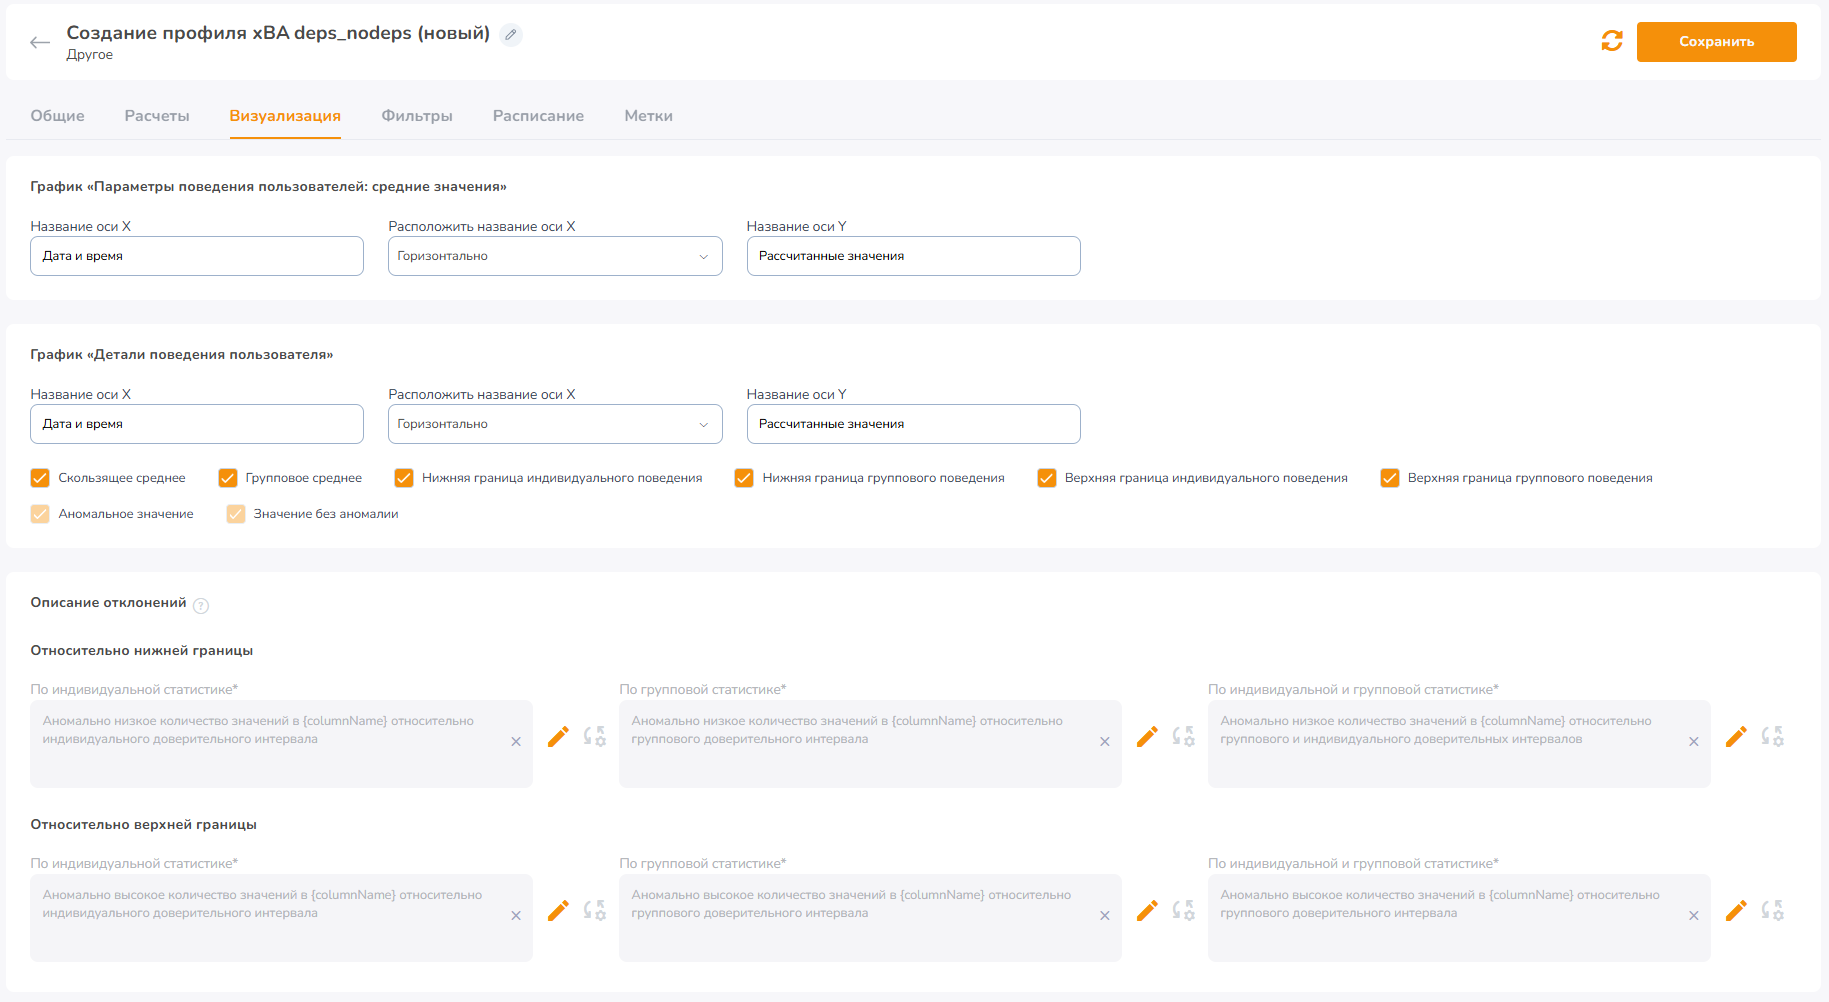This screenshot has width=1829, height=1002.
Task: Clear lower boundary individual-and-group text with X
Action: tap(1694, 742)
